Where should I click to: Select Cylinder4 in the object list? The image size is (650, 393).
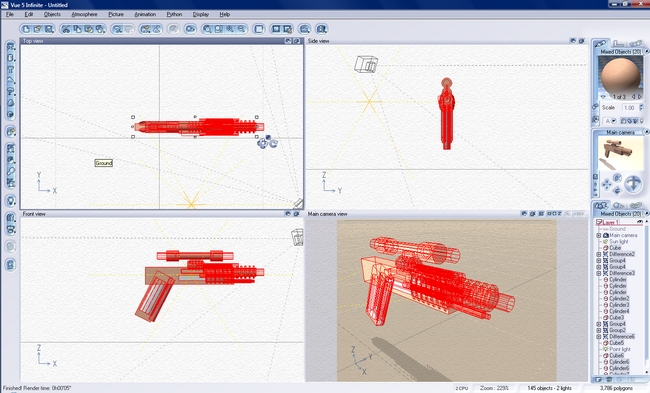point(619,311)
